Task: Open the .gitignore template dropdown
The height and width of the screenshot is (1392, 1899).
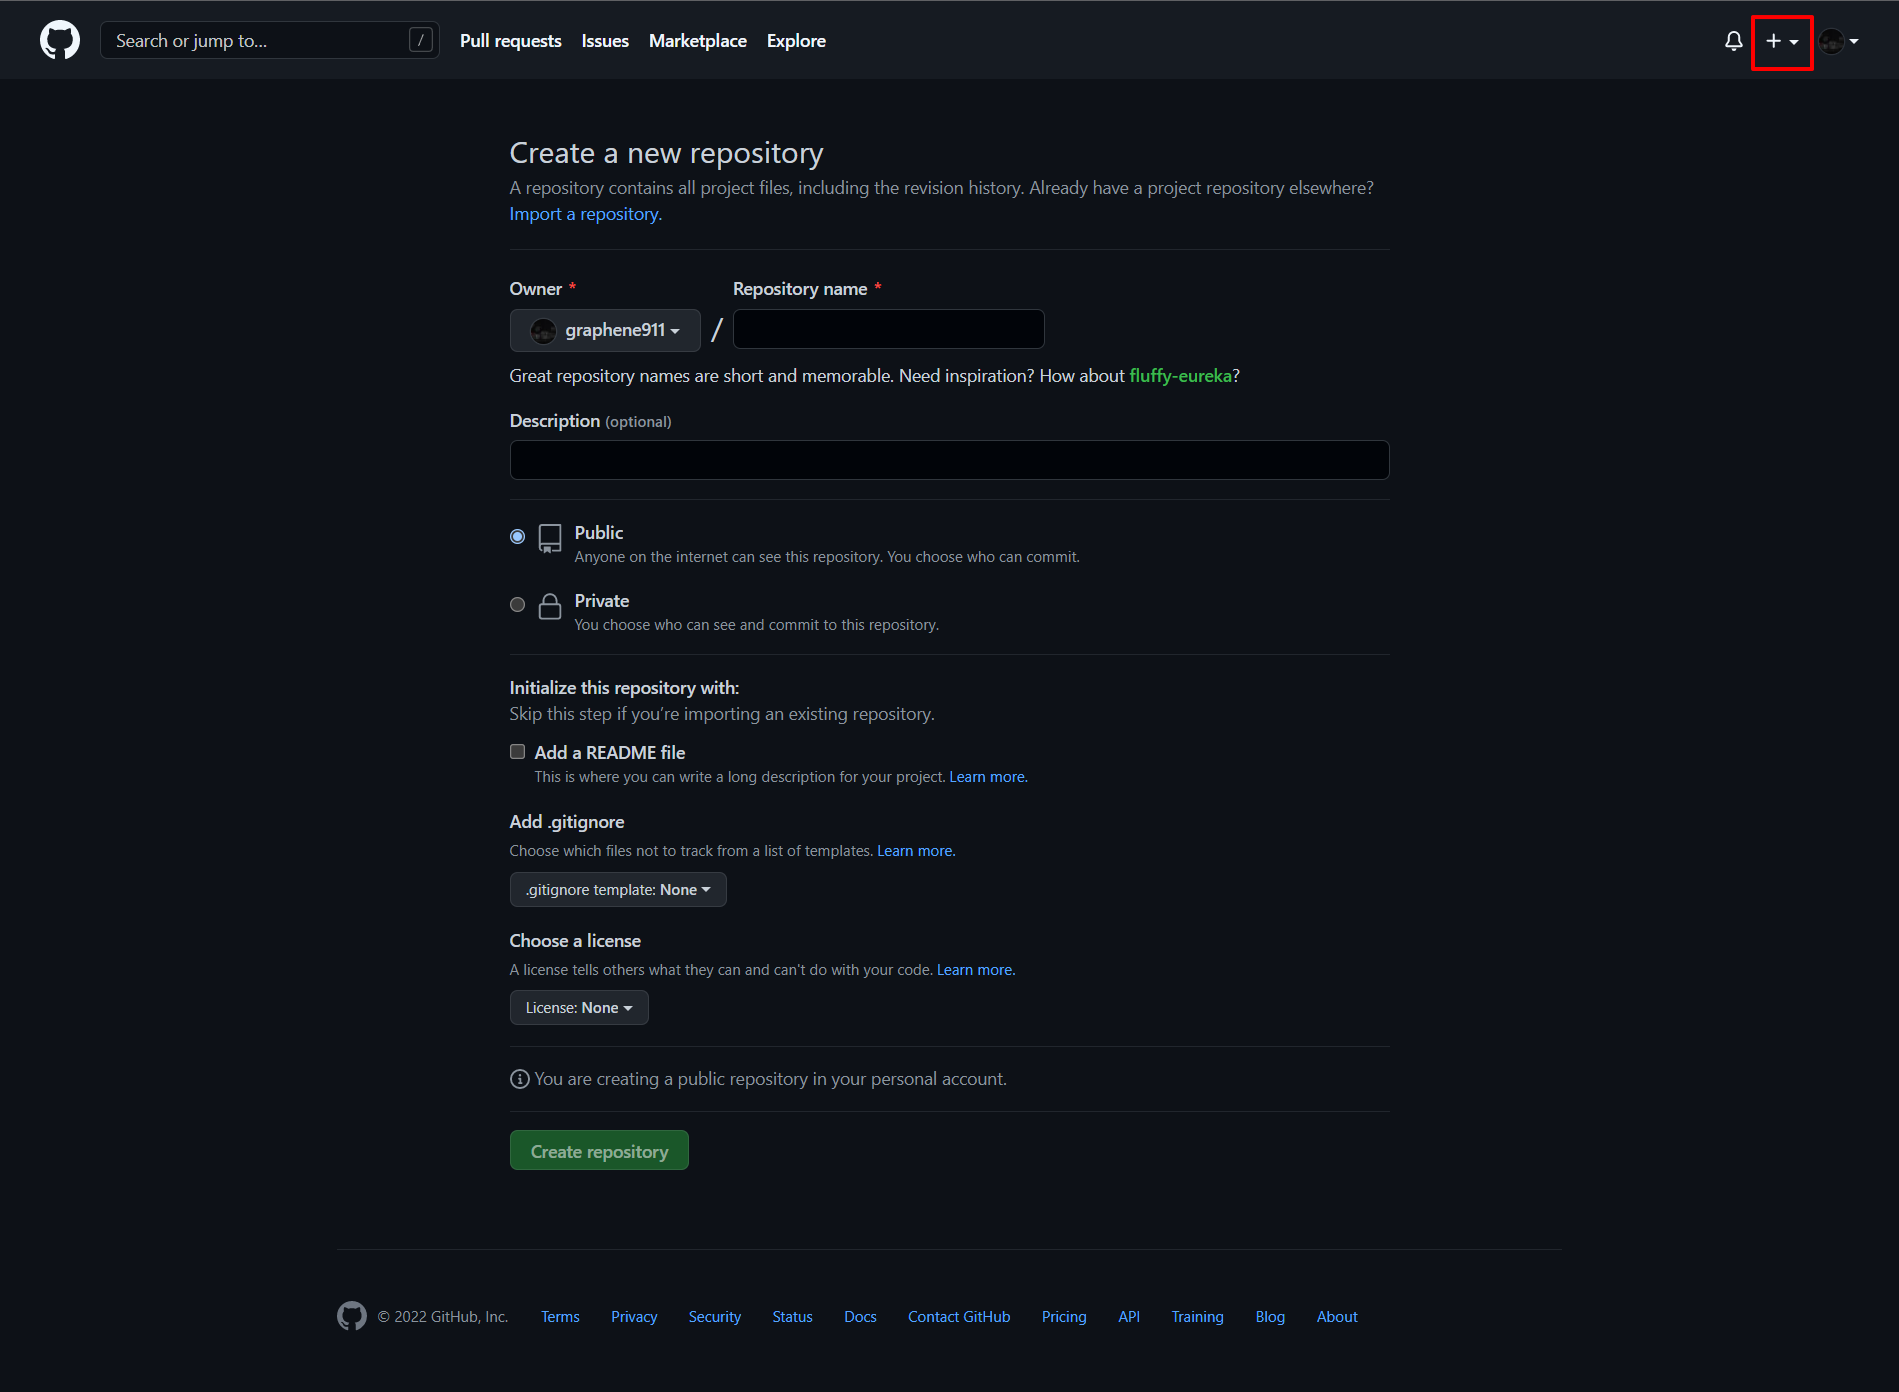Action: click(x=618, y=890)
